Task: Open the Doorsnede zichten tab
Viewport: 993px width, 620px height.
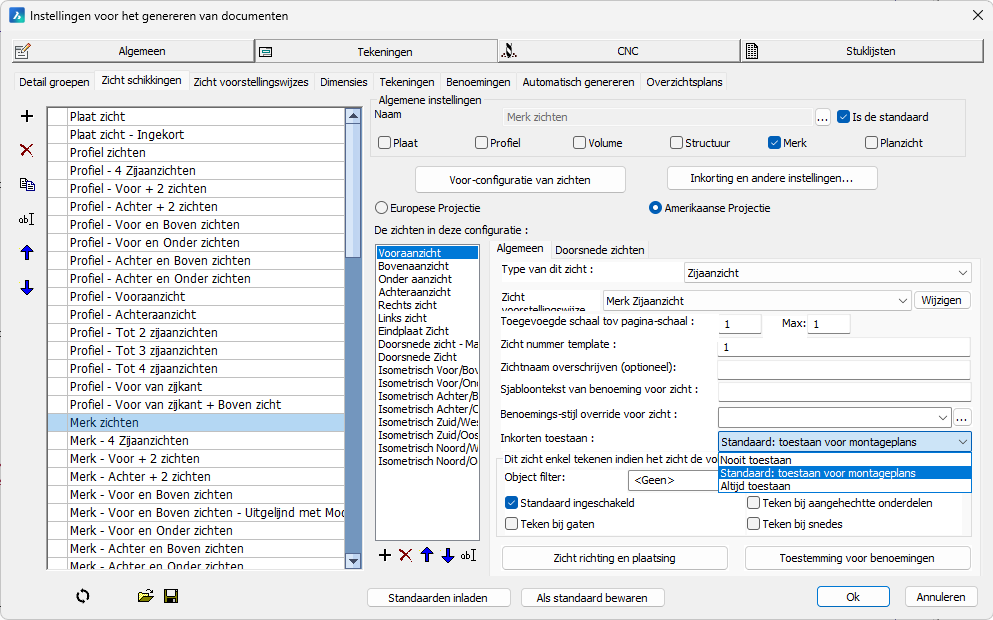Action: tap(599, 249)
